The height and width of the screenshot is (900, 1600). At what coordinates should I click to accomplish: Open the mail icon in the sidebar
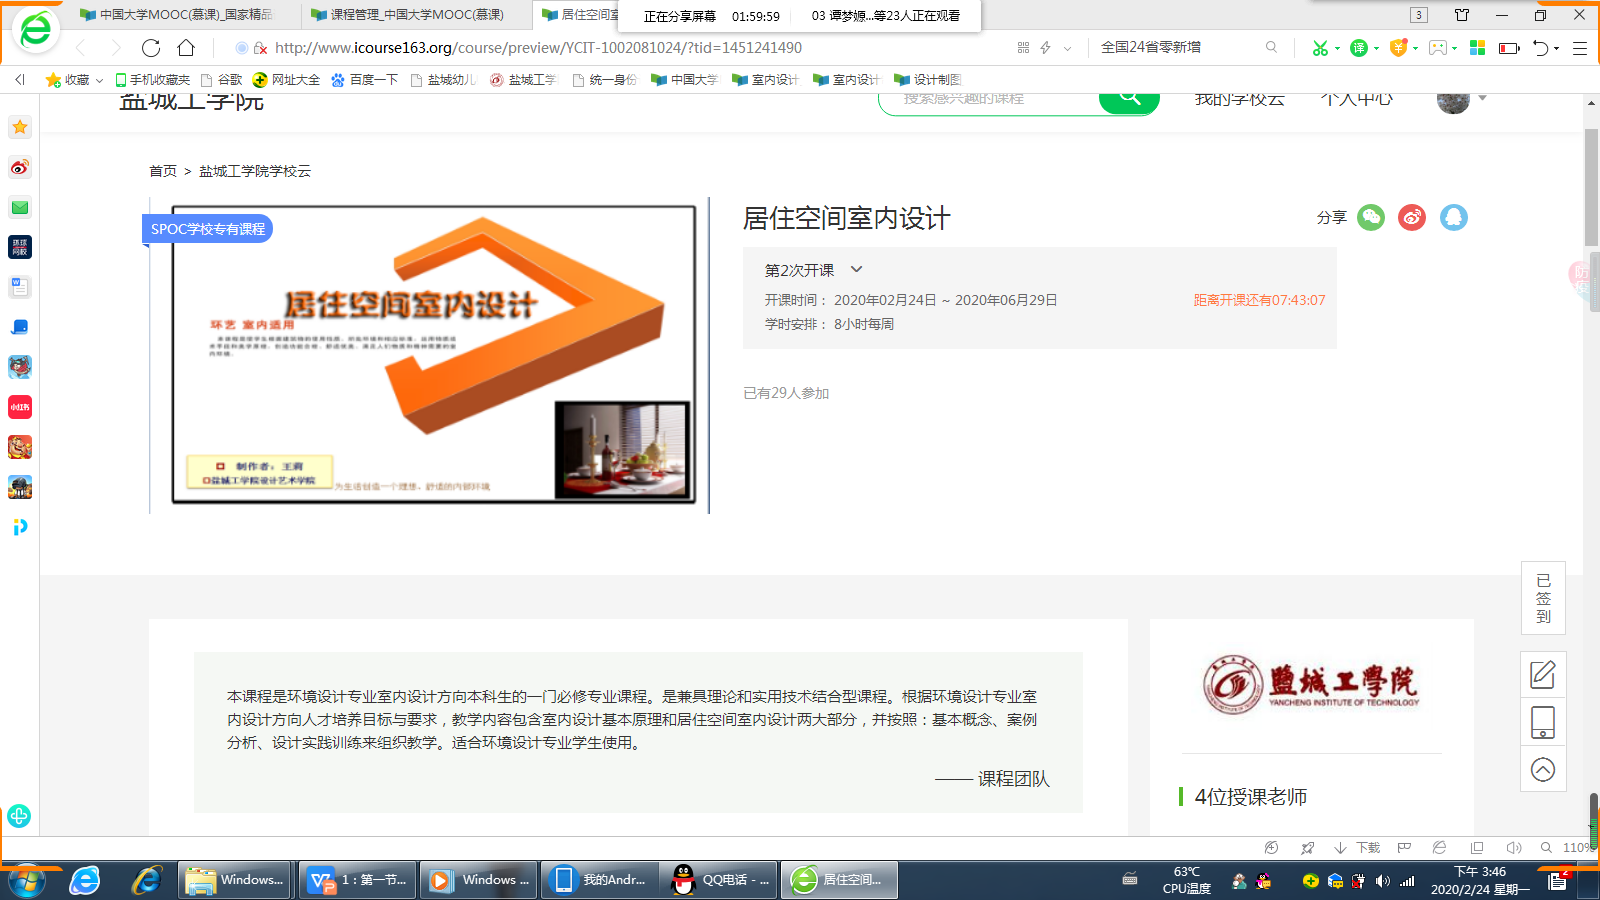20,207
